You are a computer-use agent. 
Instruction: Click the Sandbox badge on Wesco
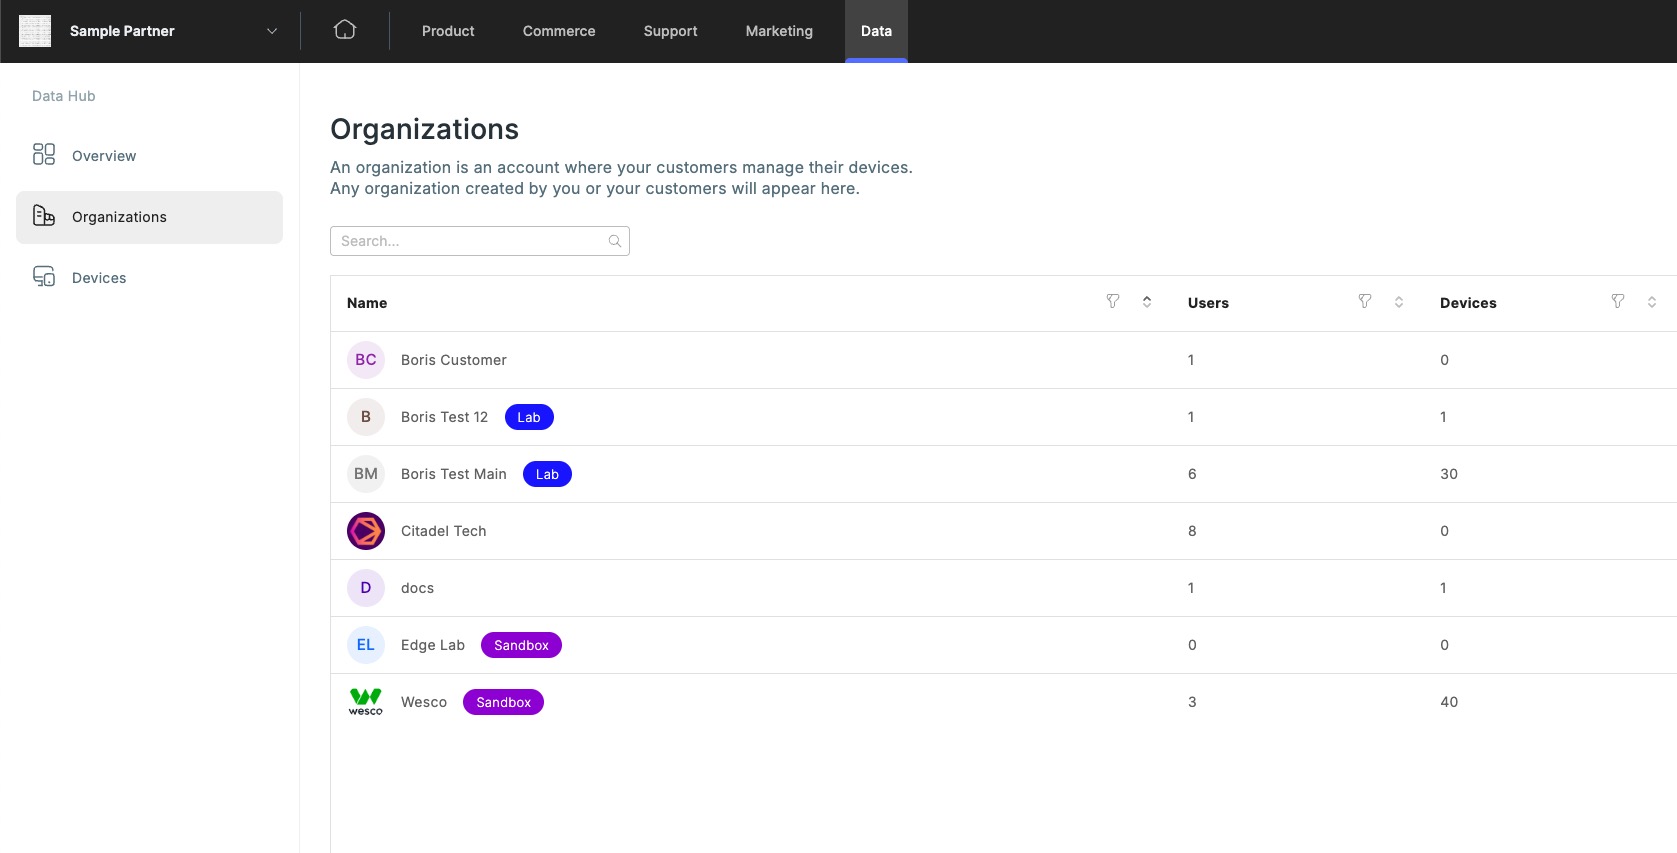503,702
